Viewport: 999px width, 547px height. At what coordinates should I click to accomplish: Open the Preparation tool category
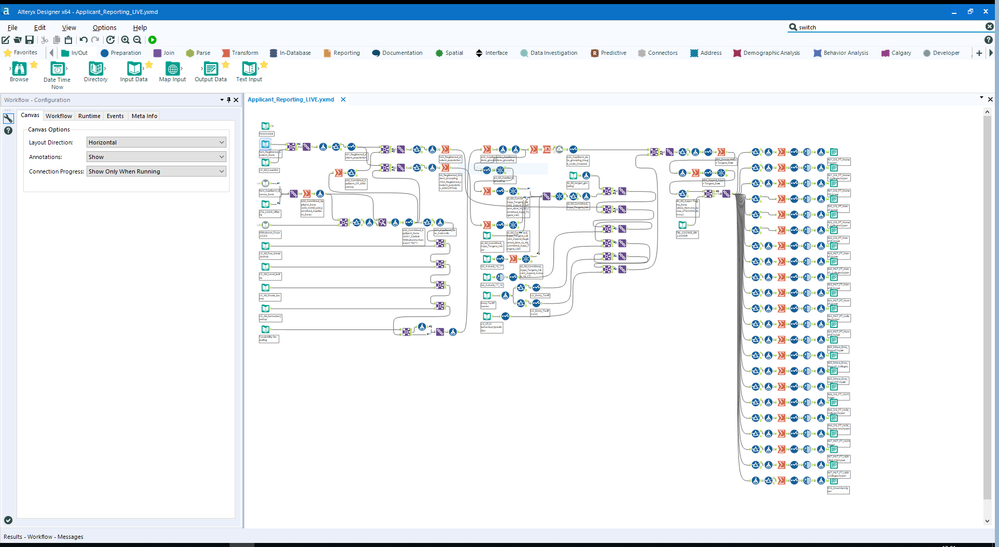point(121,53)
